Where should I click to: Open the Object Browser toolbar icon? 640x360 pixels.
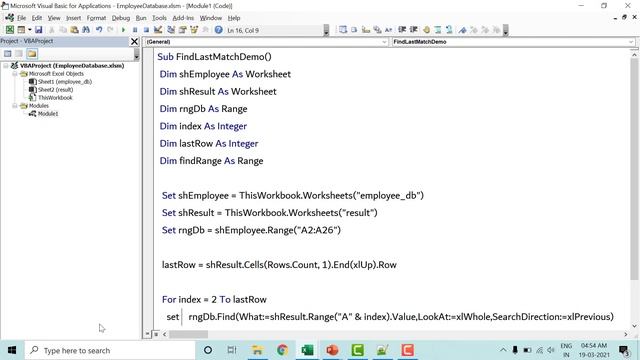(194, 30)
